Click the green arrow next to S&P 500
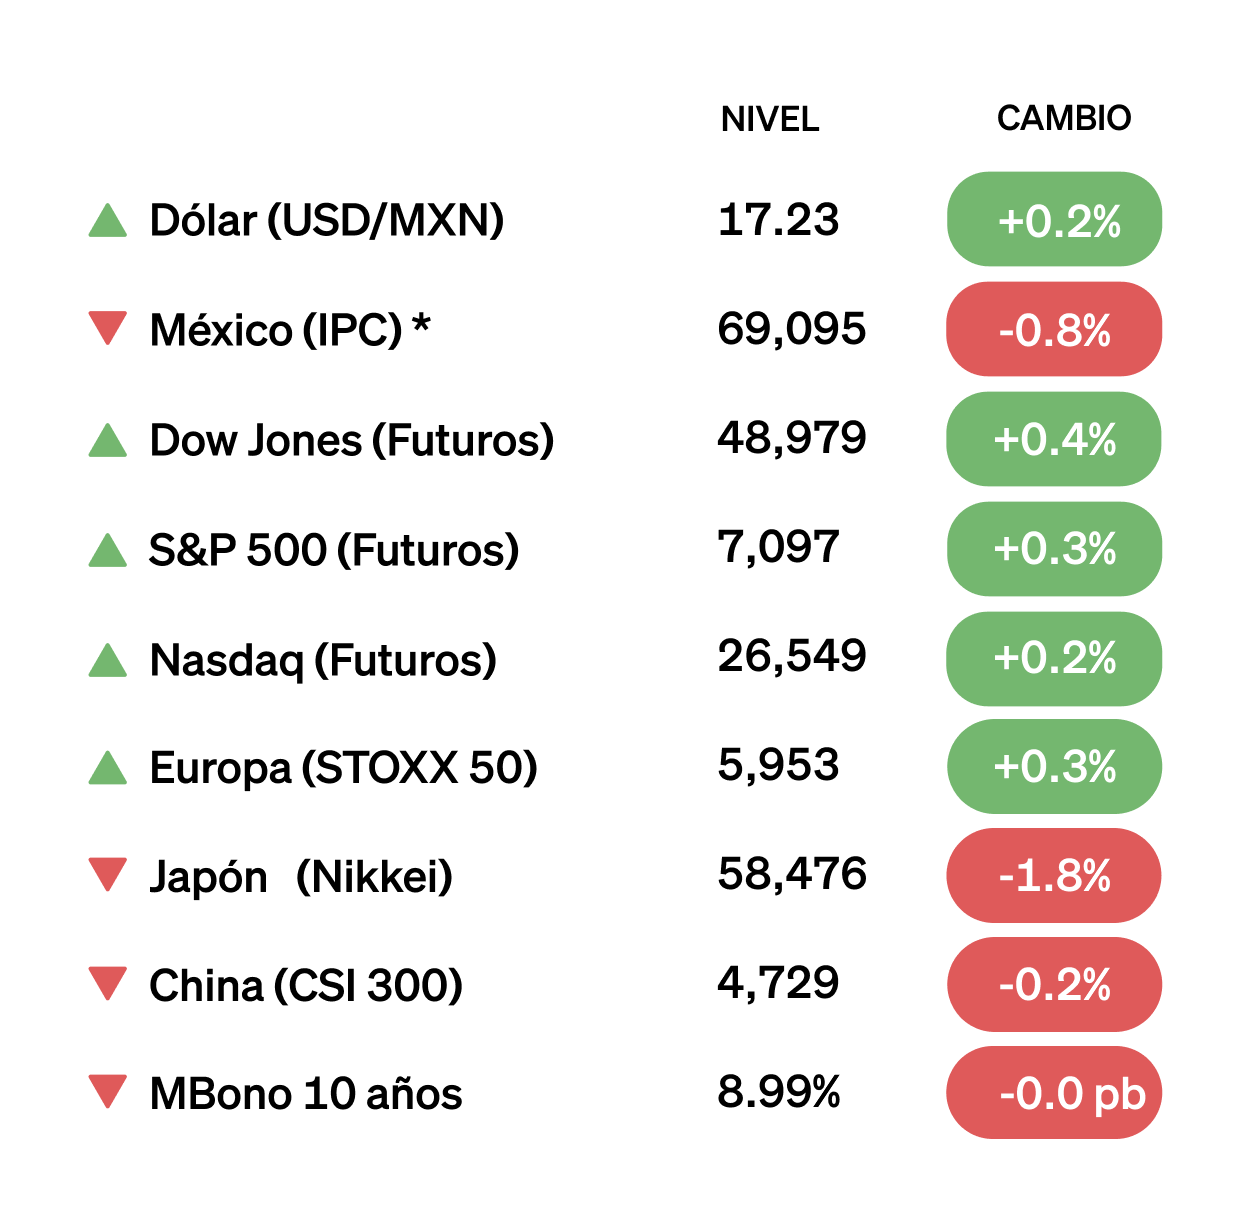1247x1217 pixels. point(108,550)
